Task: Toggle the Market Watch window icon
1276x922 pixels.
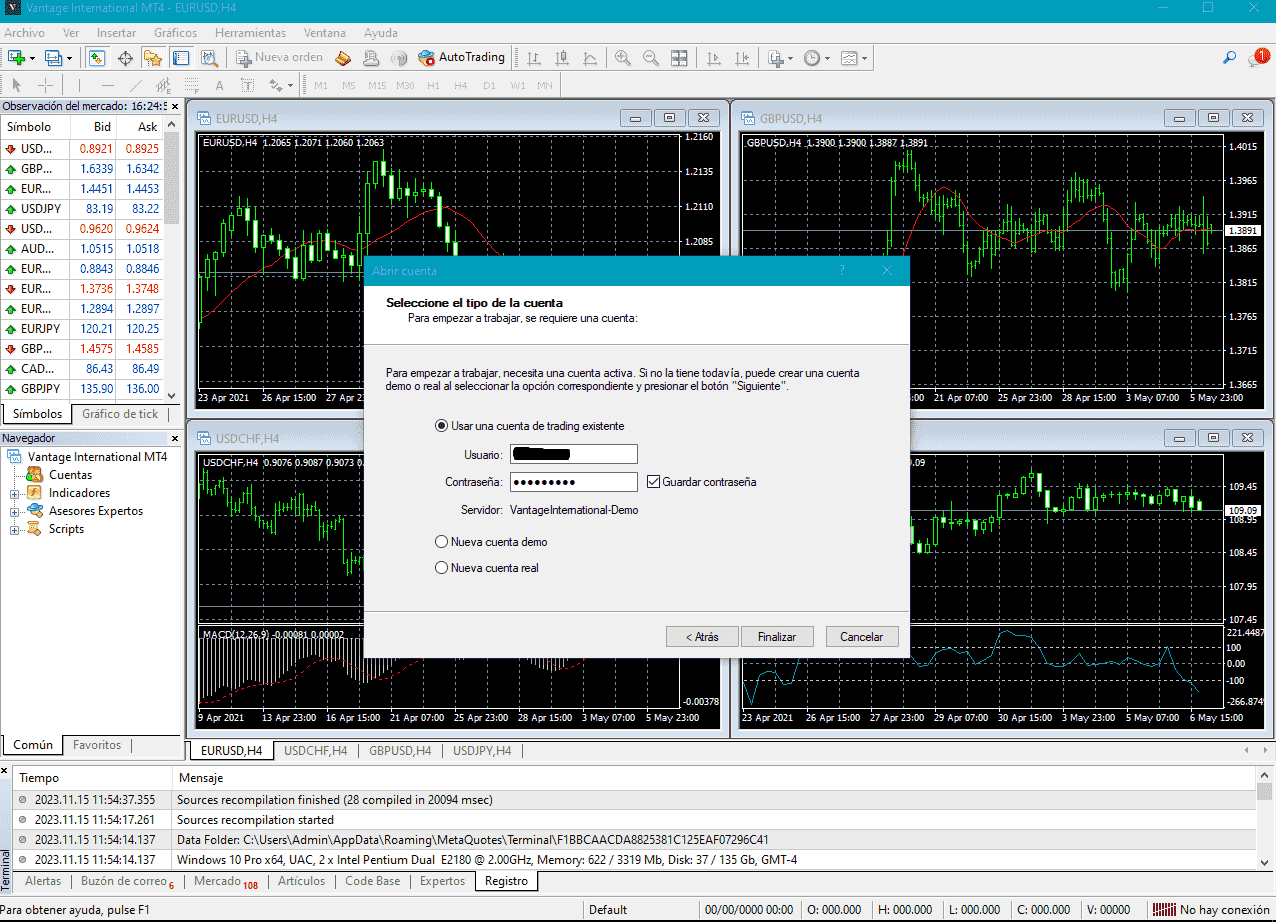Action: click(x=97, y=58)
